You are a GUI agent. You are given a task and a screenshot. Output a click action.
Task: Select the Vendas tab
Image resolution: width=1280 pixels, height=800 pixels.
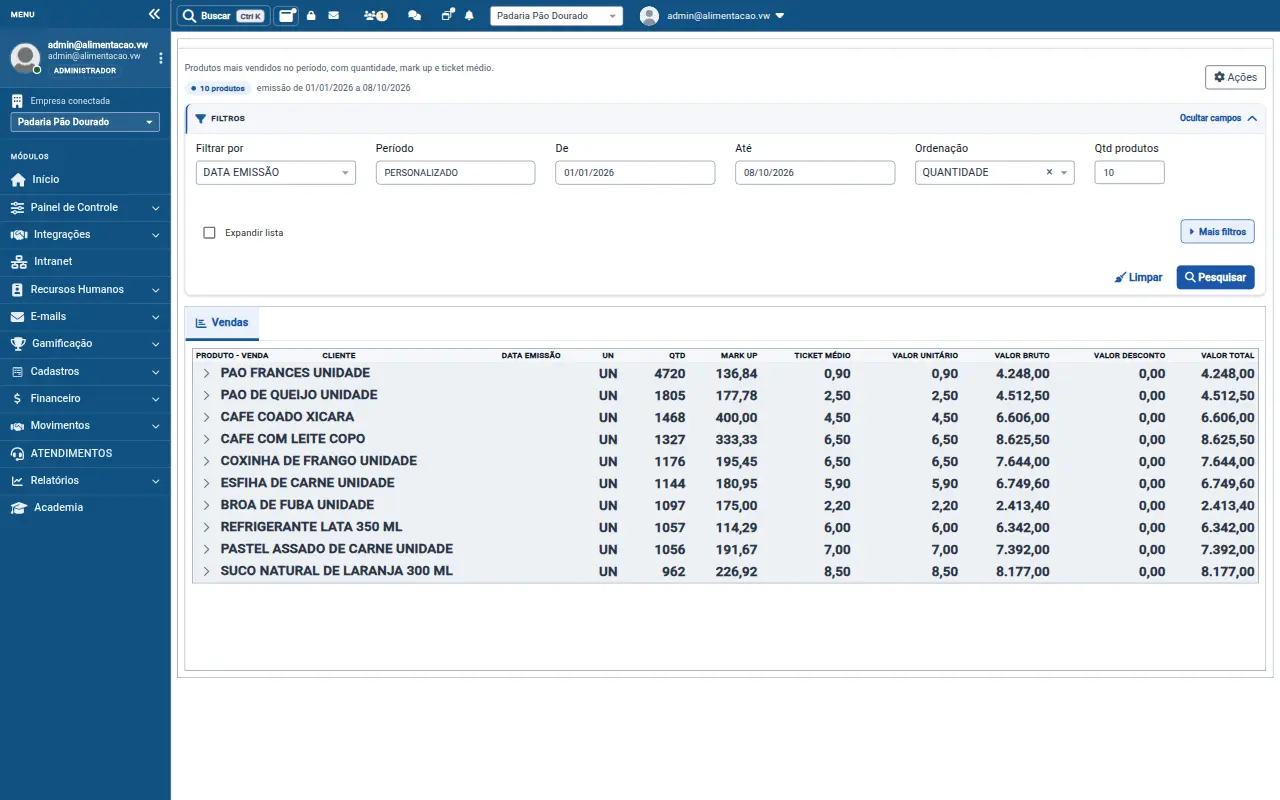[x=222, y=323]
